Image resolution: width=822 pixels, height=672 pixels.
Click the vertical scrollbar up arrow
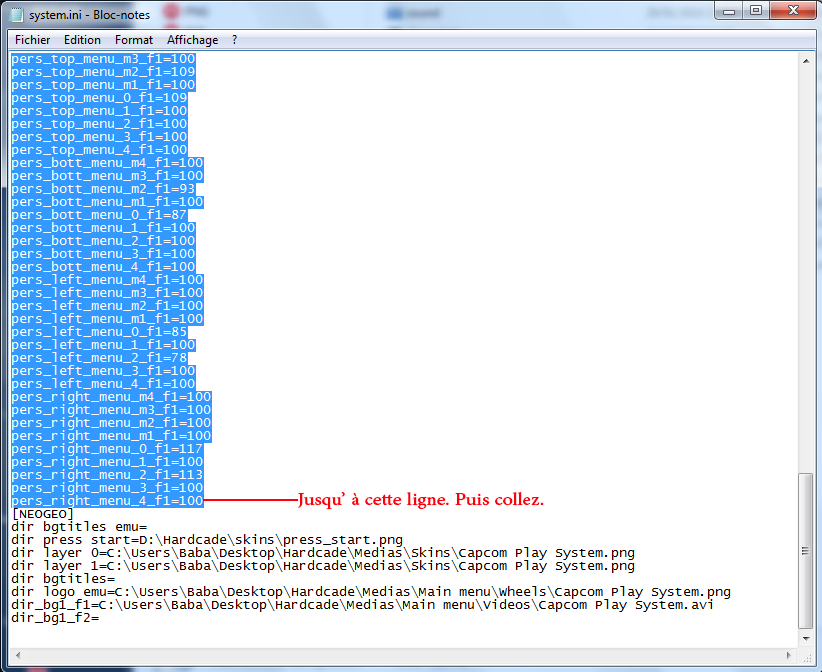[x=806, y=61]
